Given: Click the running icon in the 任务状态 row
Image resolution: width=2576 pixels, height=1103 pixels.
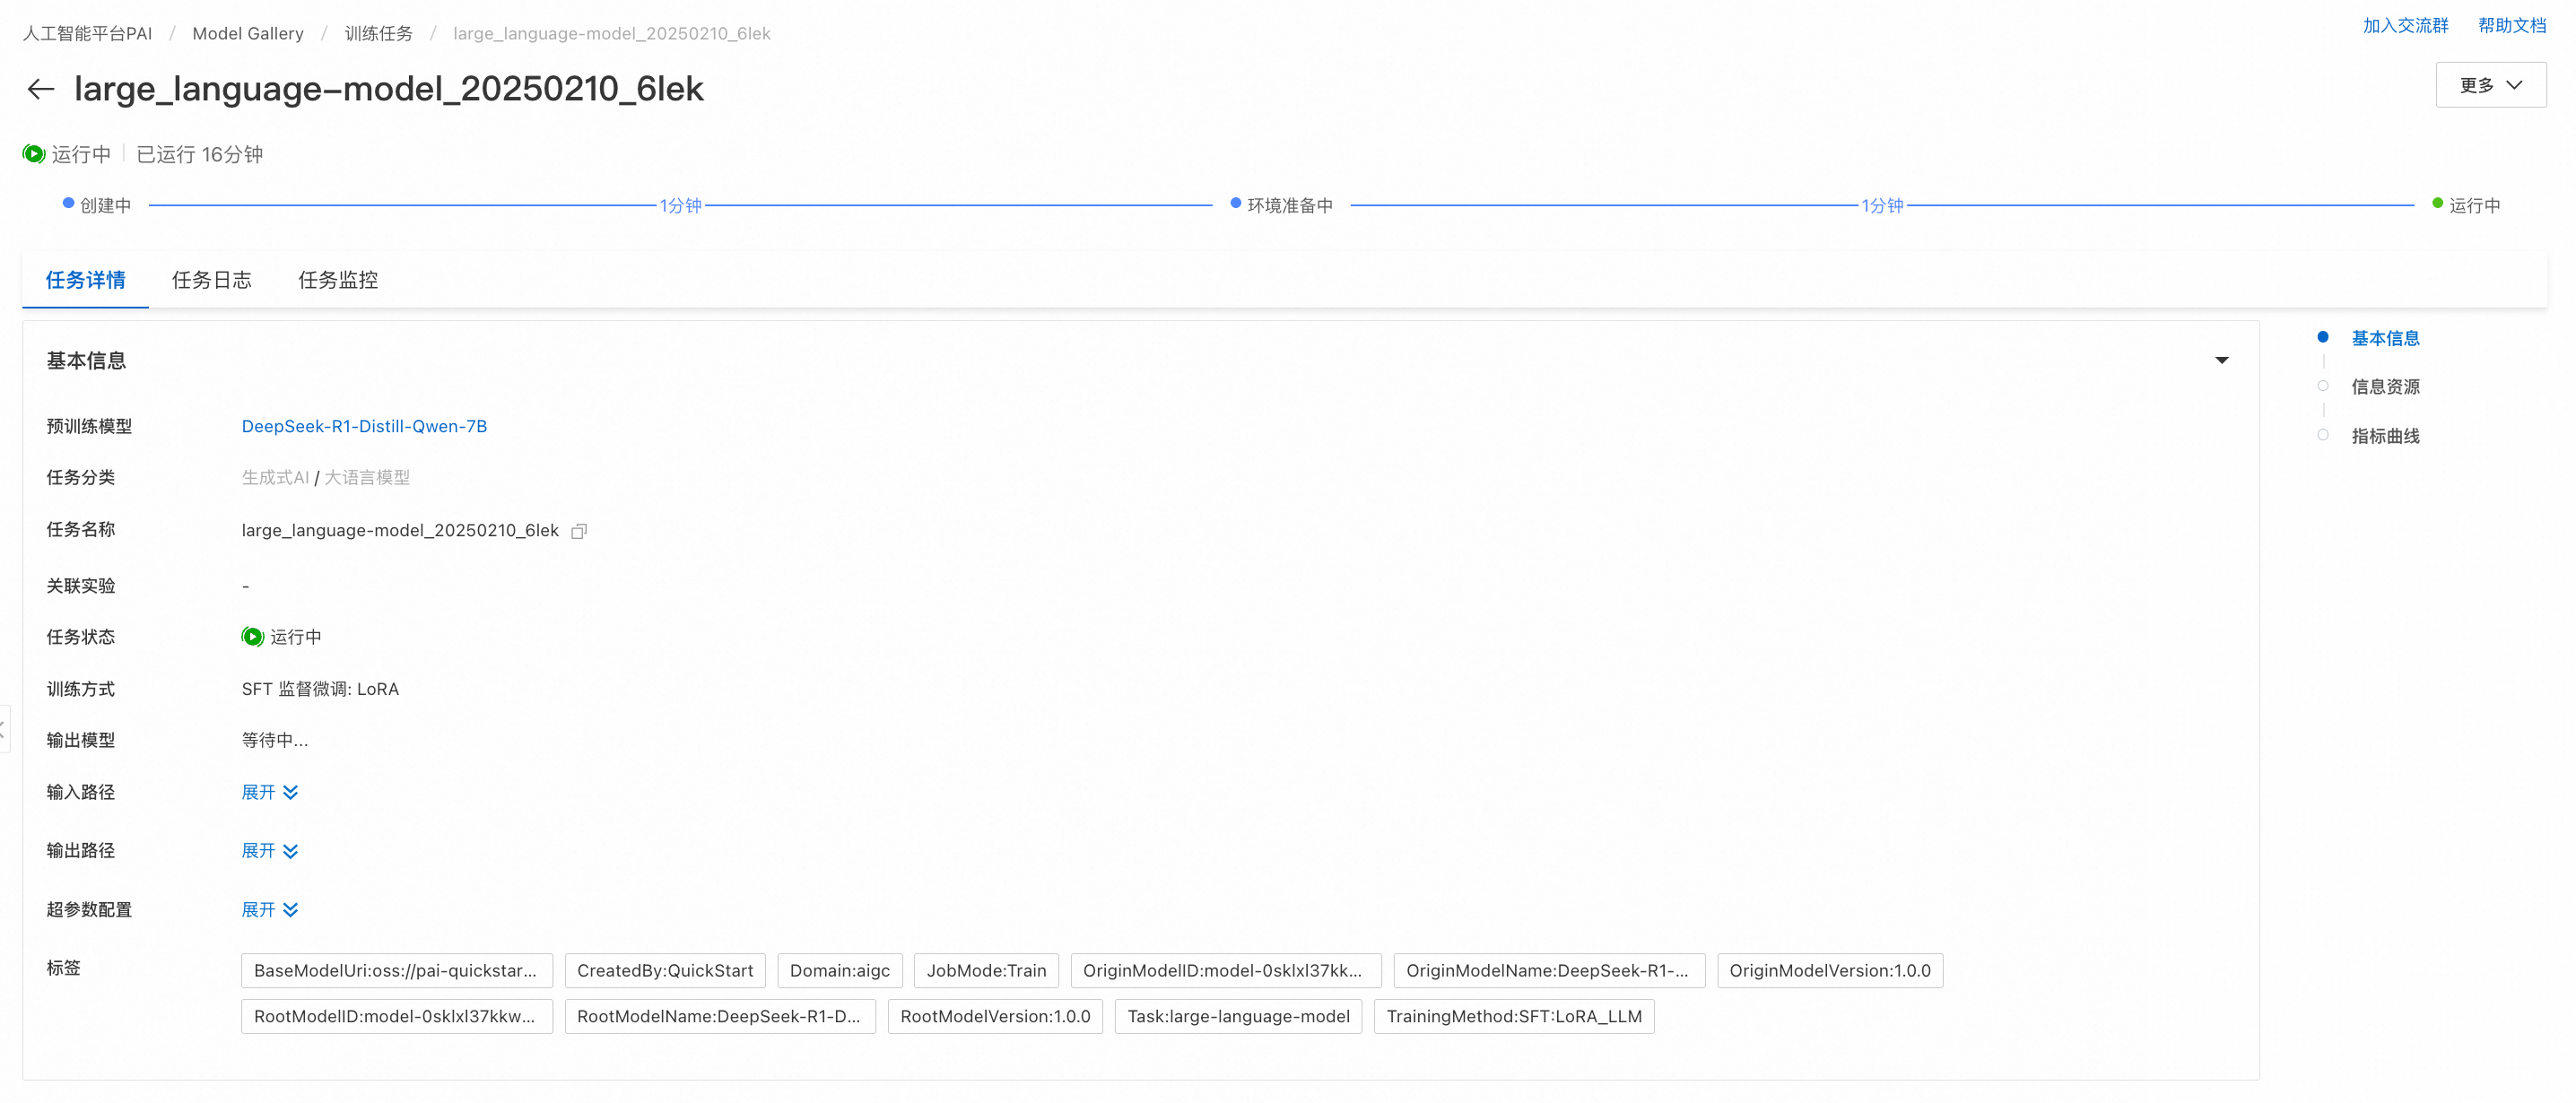Looking at the screenshot, I should coord(252,637).
